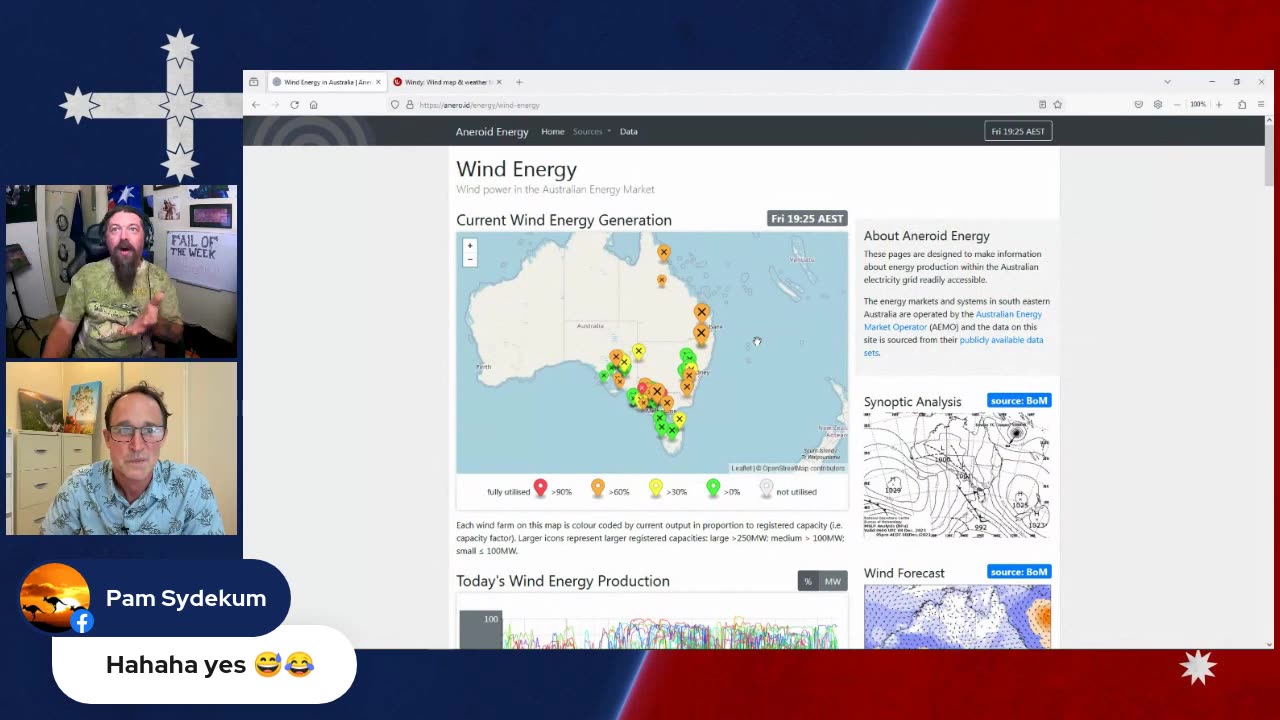Viewport: 1280px width, 720px height.
Task: Click the red >90% legend marker
Action: 540,488
